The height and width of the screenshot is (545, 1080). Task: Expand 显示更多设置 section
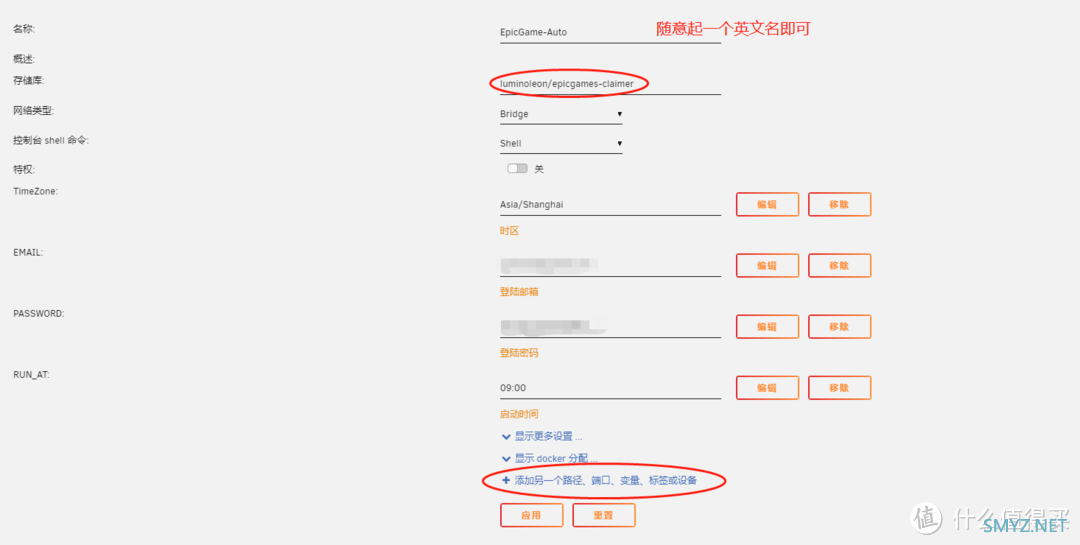(x=542, y=437)
